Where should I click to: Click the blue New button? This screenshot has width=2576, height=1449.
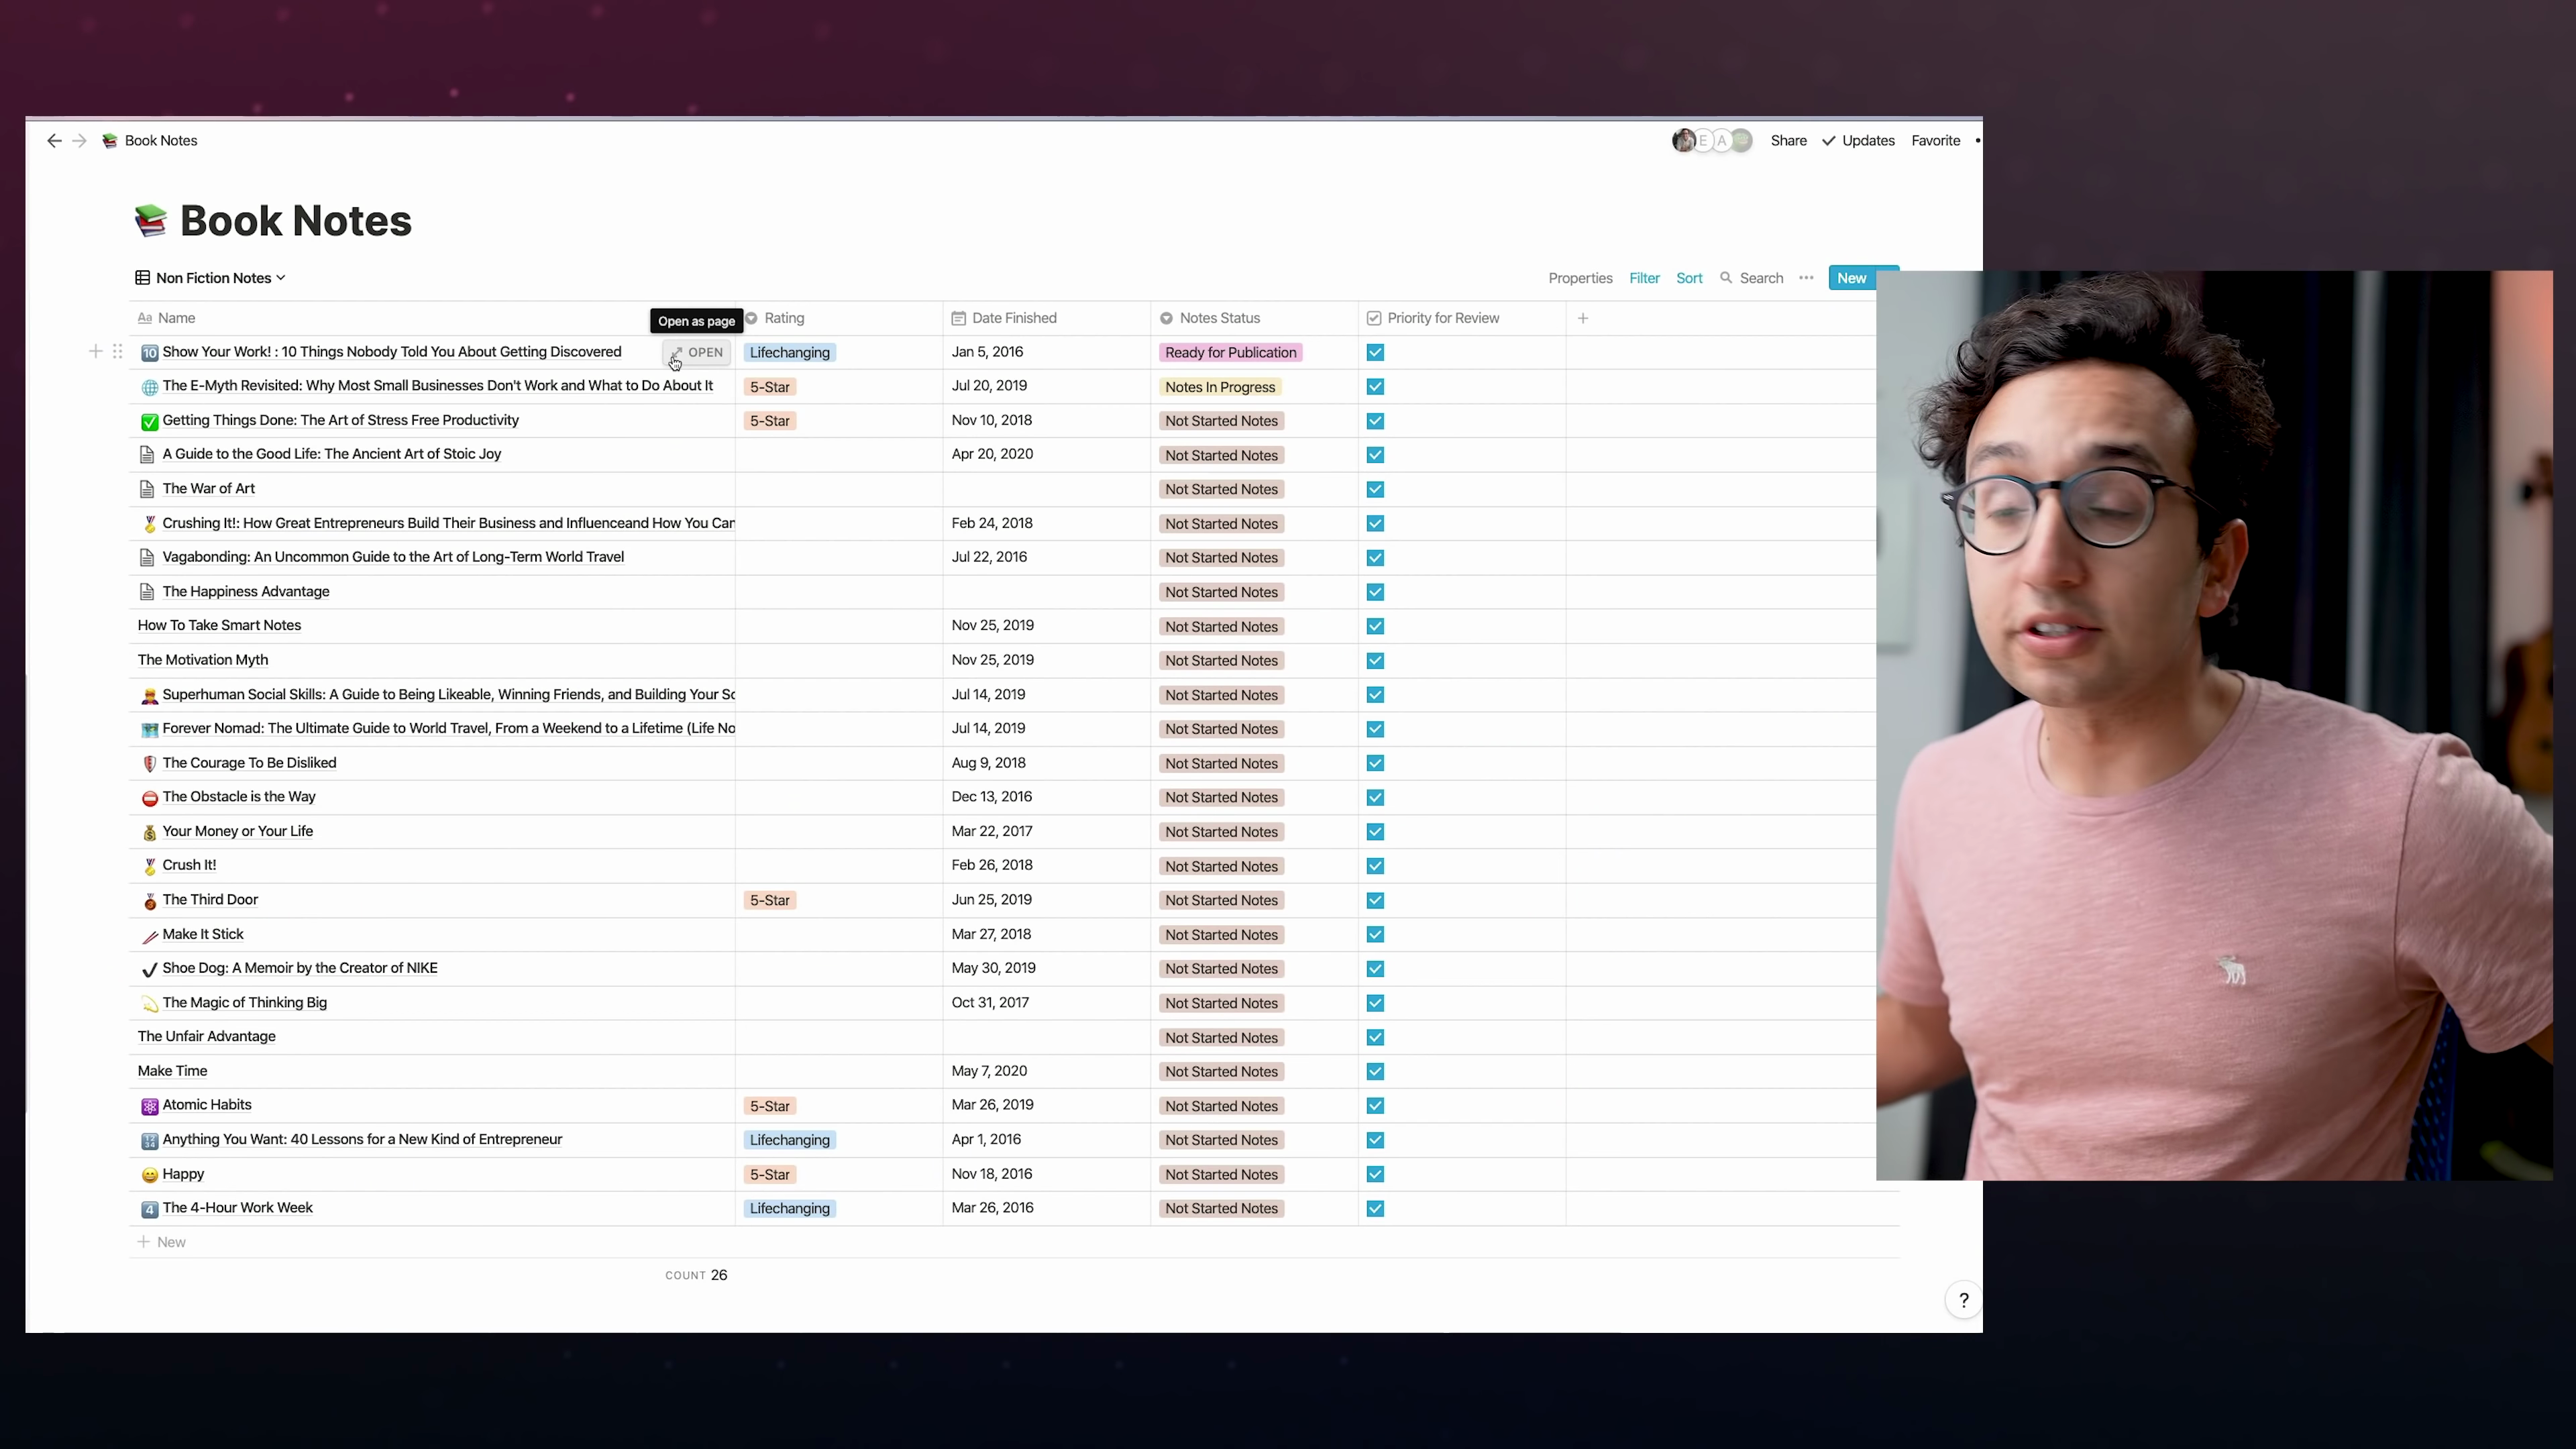[1851, 278]
